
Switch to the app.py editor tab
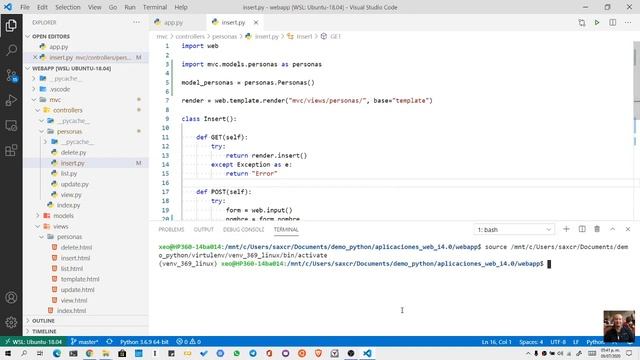(173, 22)
